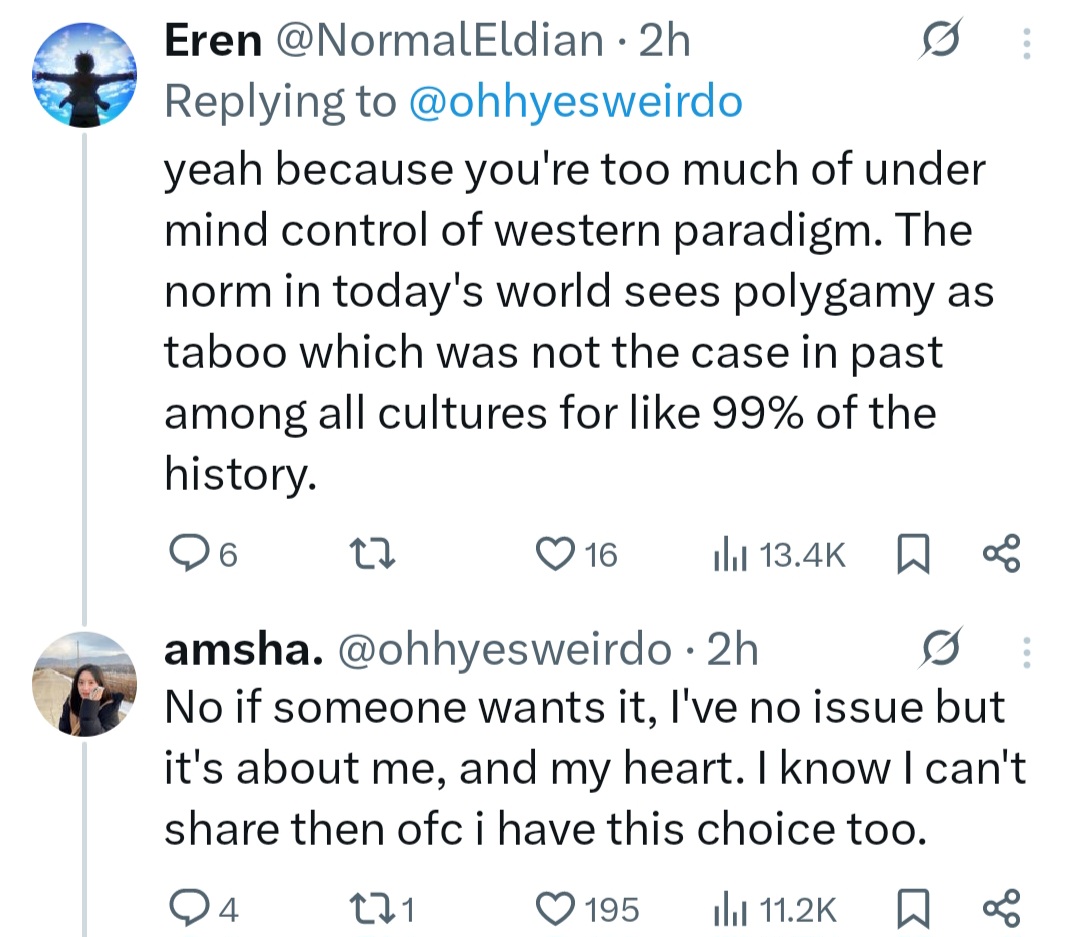Open more options menu on amsha's tweet

1025,652
